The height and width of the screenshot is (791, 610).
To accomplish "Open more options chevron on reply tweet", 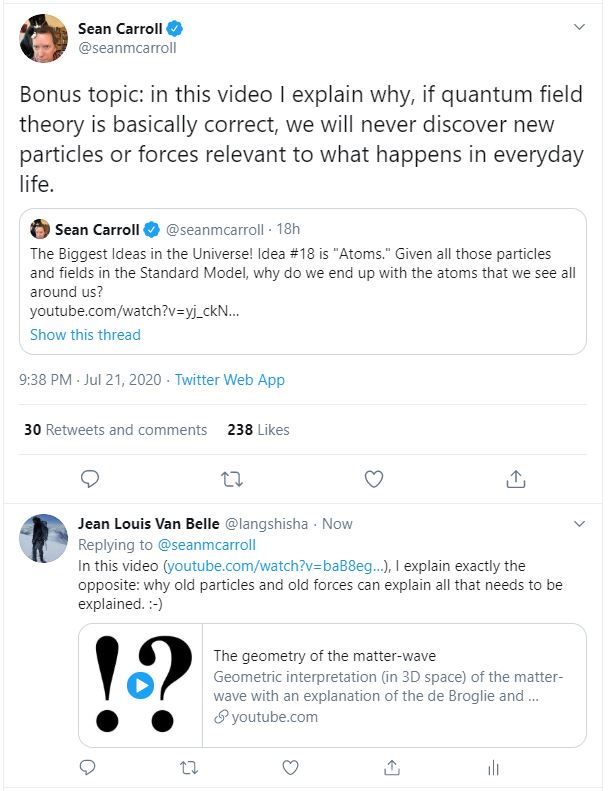I will [x=579, y=524].
